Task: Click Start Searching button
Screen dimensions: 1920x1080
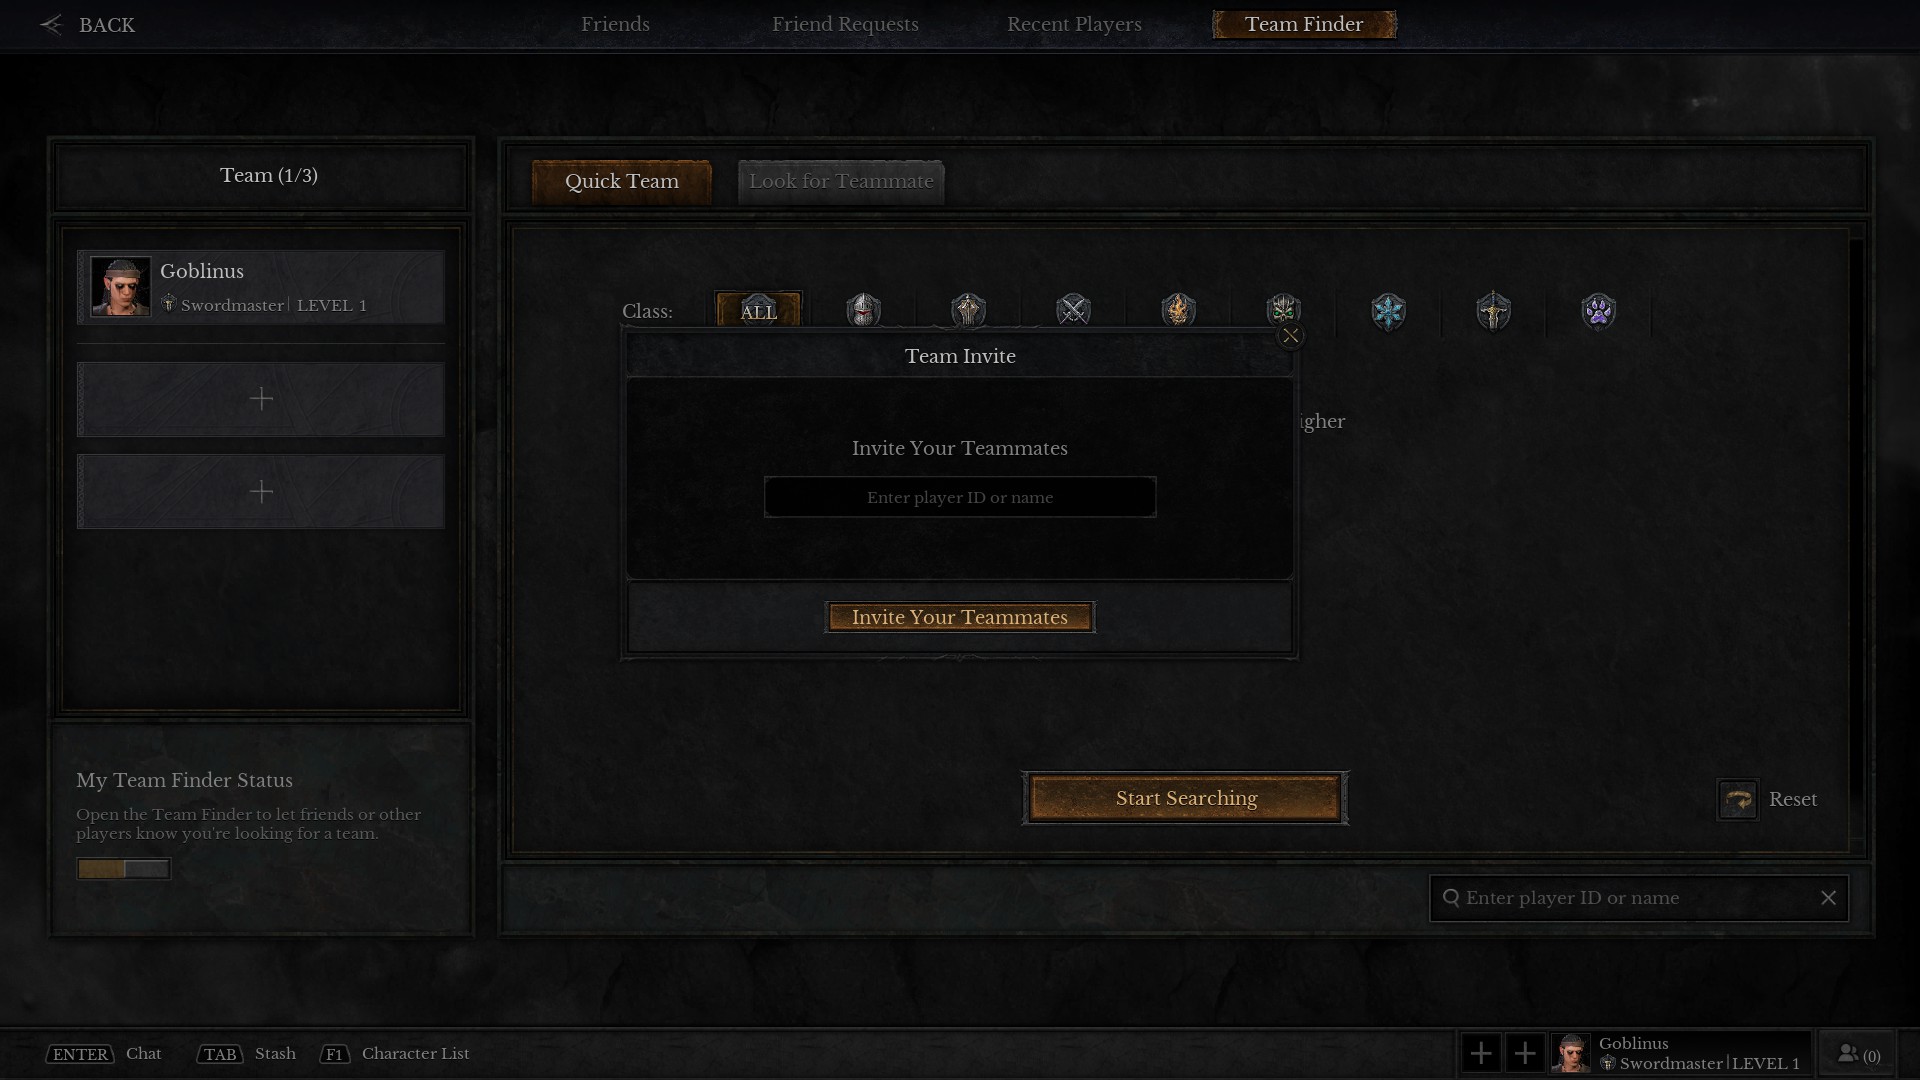Action: pyautogui.click(x=1185, y=796)
